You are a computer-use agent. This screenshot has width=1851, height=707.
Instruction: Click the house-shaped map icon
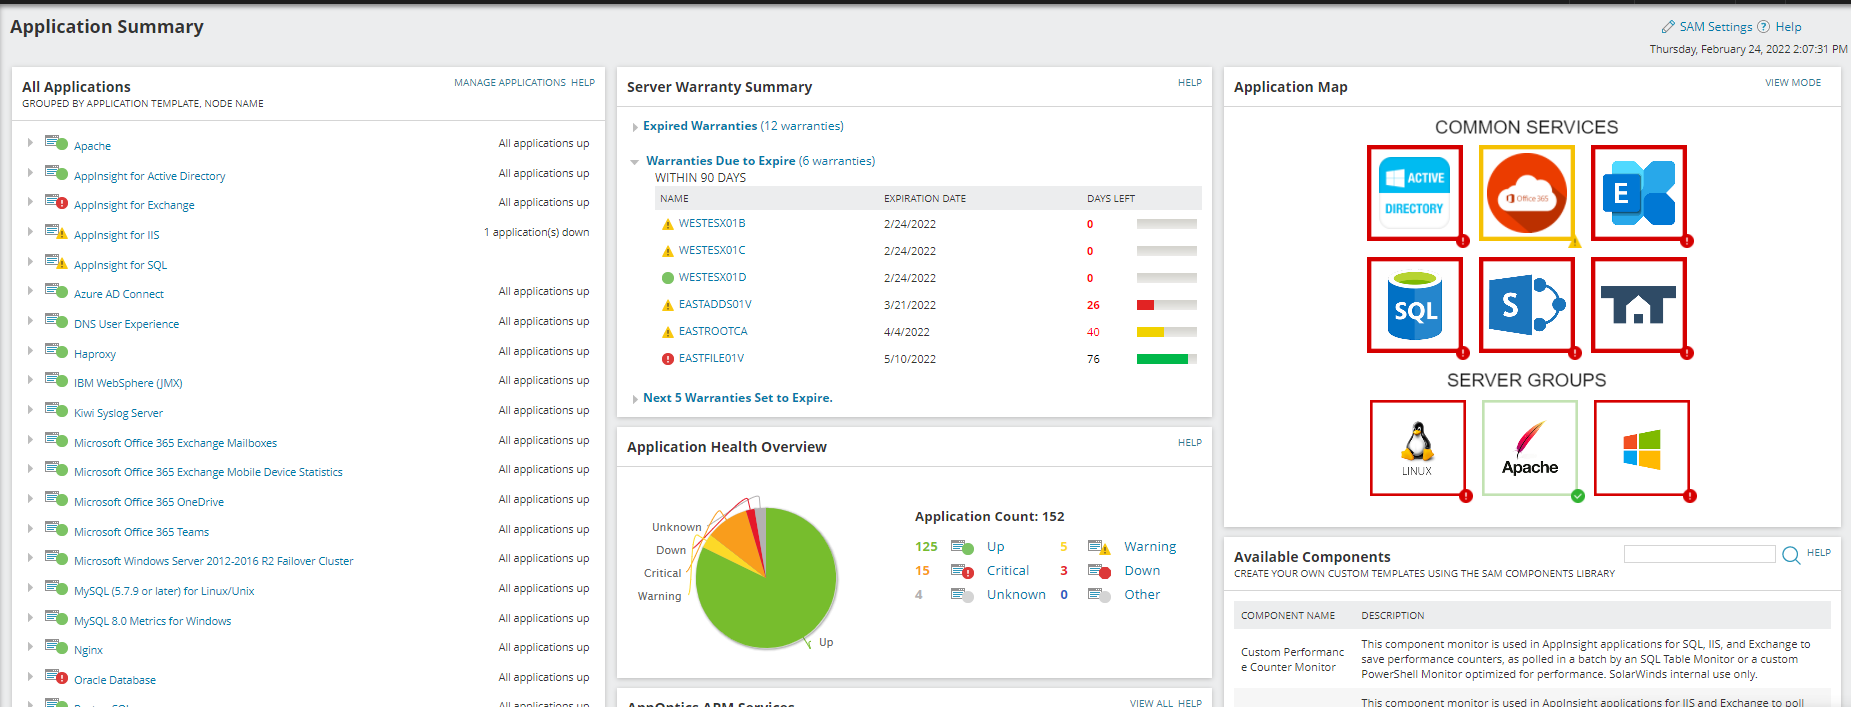[x=1638, y=305]
